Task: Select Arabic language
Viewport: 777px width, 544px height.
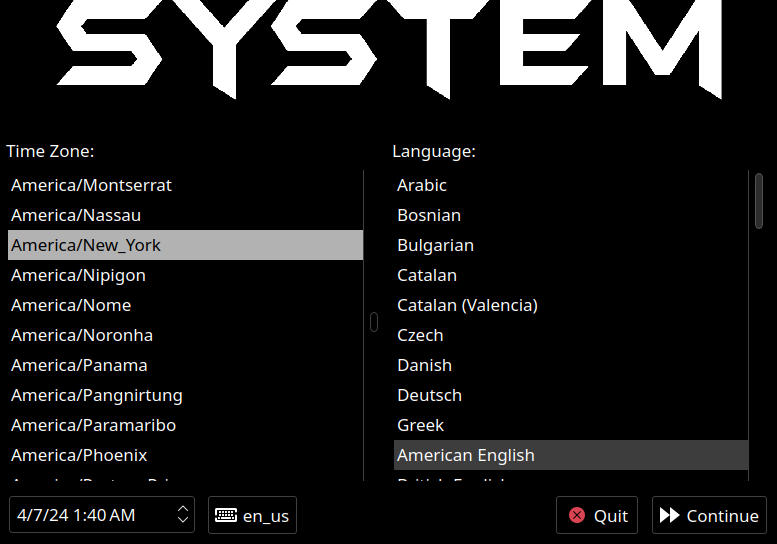Action: click(422, 185)
